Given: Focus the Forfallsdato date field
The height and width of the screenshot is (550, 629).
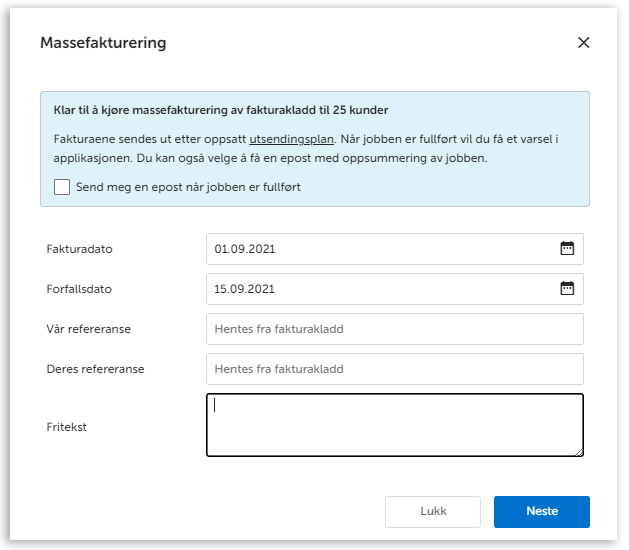Looking at the screenshot, I should coord(380,289).
